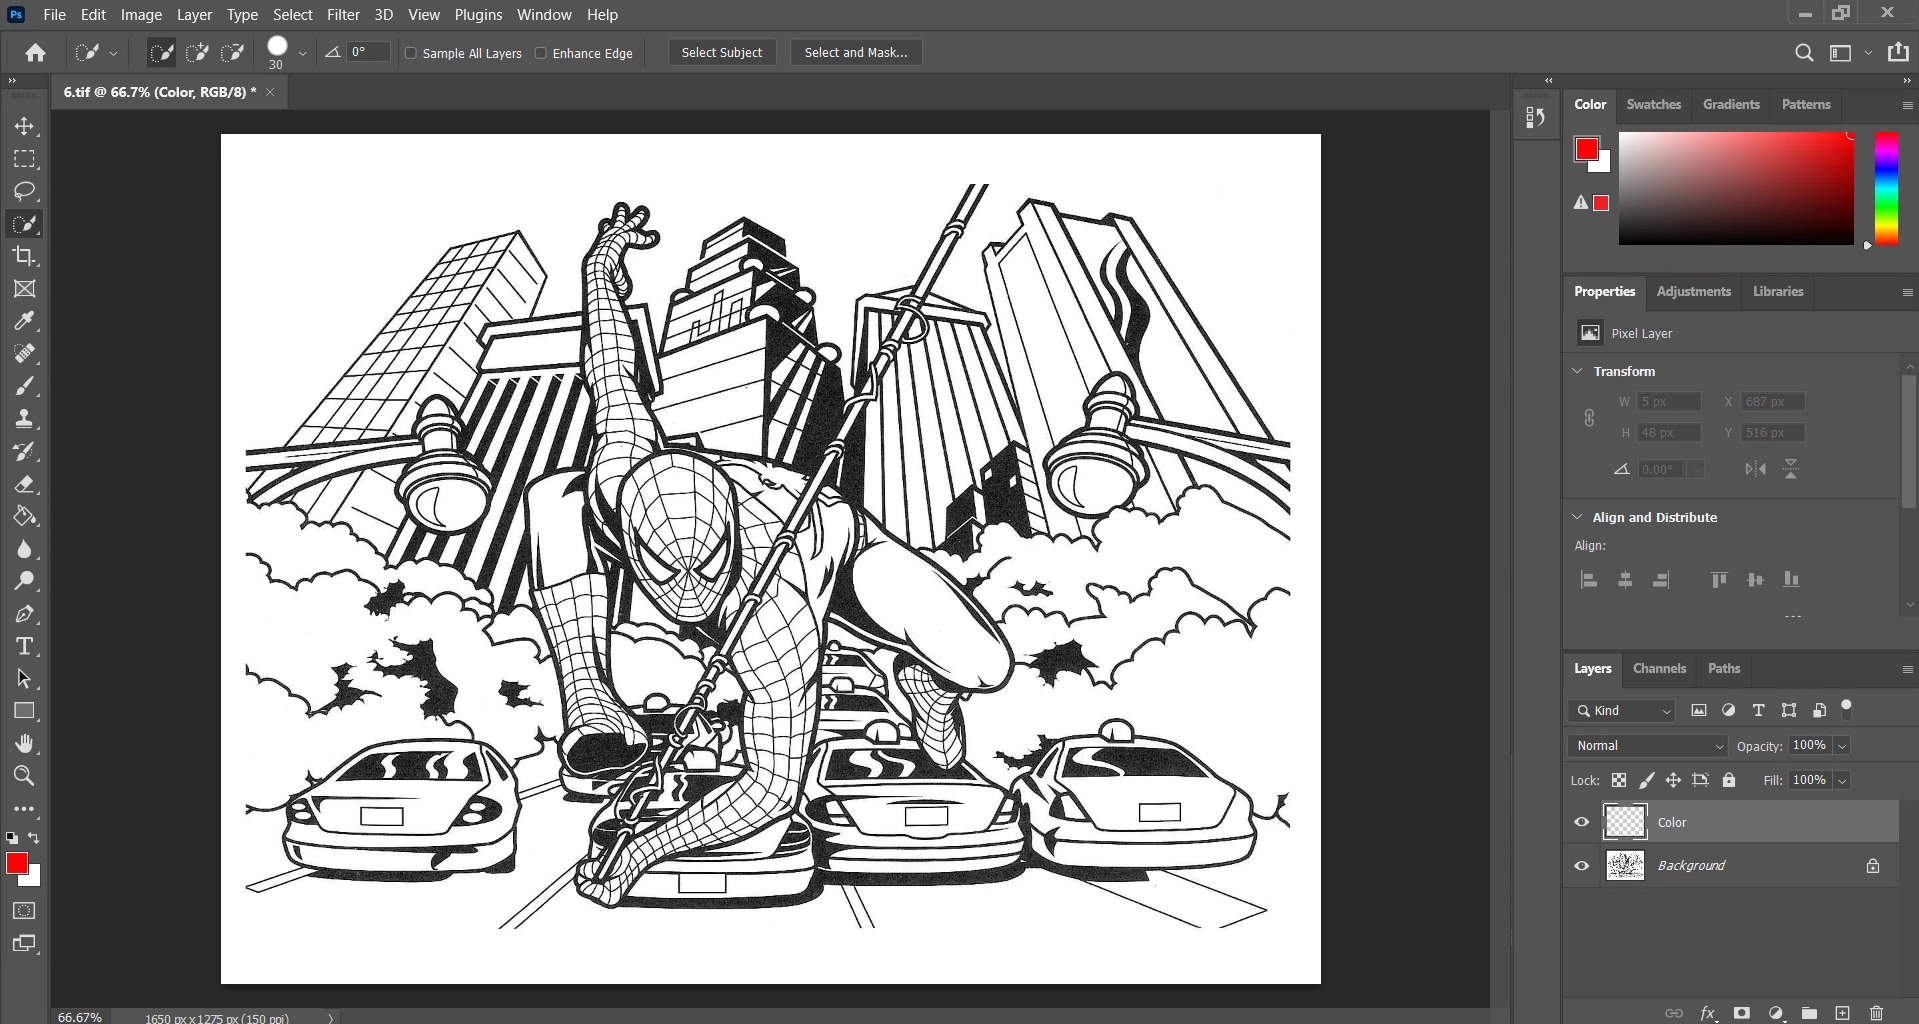1919x1024 pixels.
Task: Toggle lock position
Action: [x=1673, y=780]
